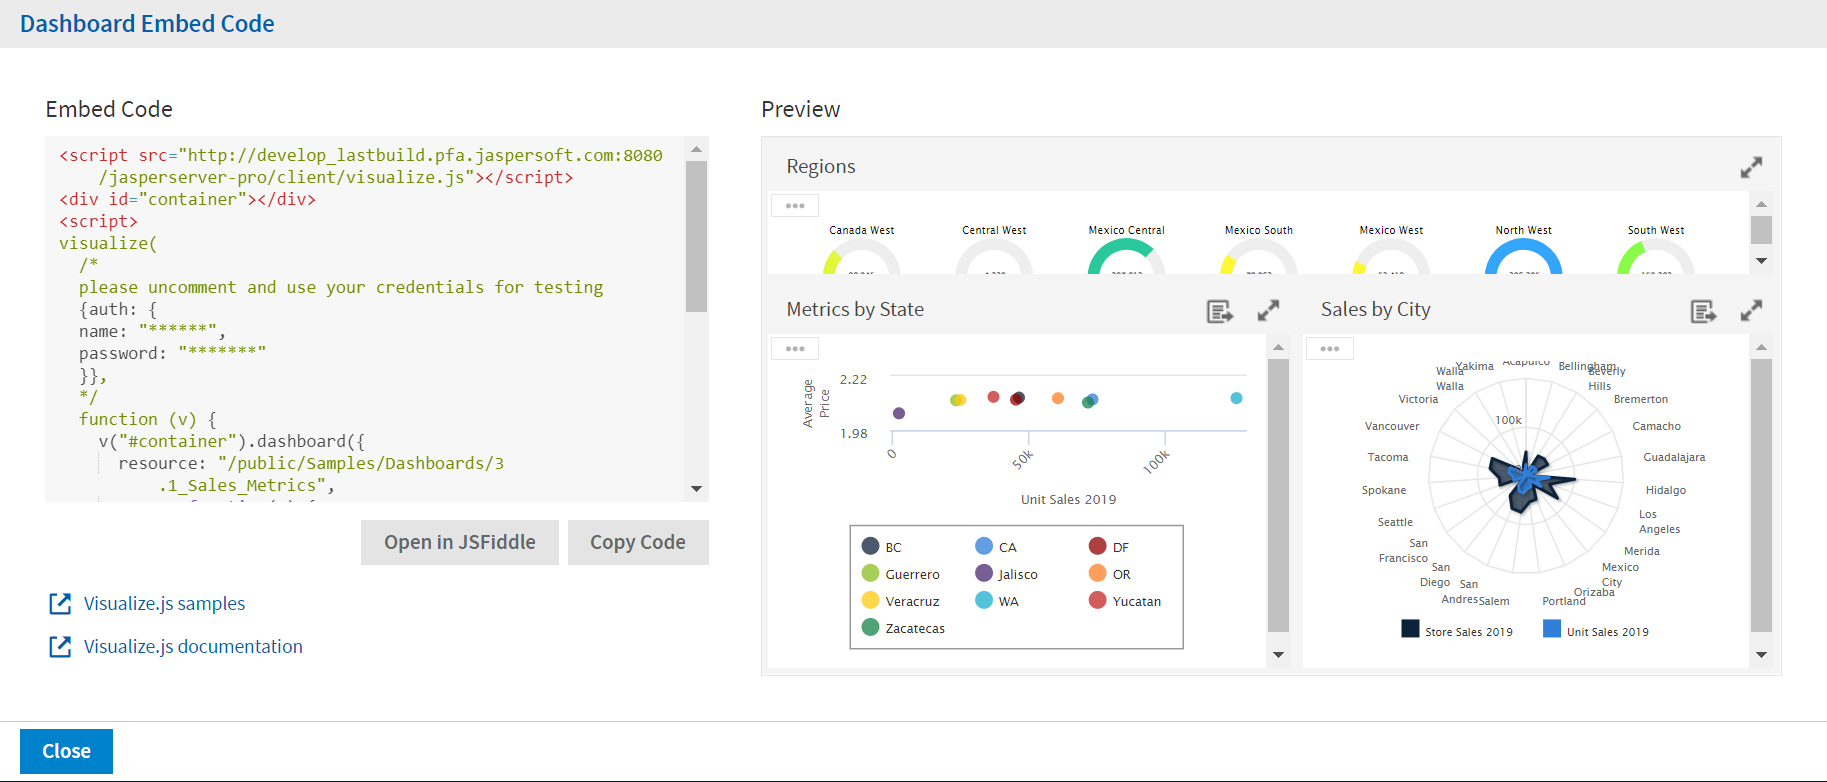Toggle OR series in legend
The width and height of the screenshot is (1827, 782).
point(1109,574)
